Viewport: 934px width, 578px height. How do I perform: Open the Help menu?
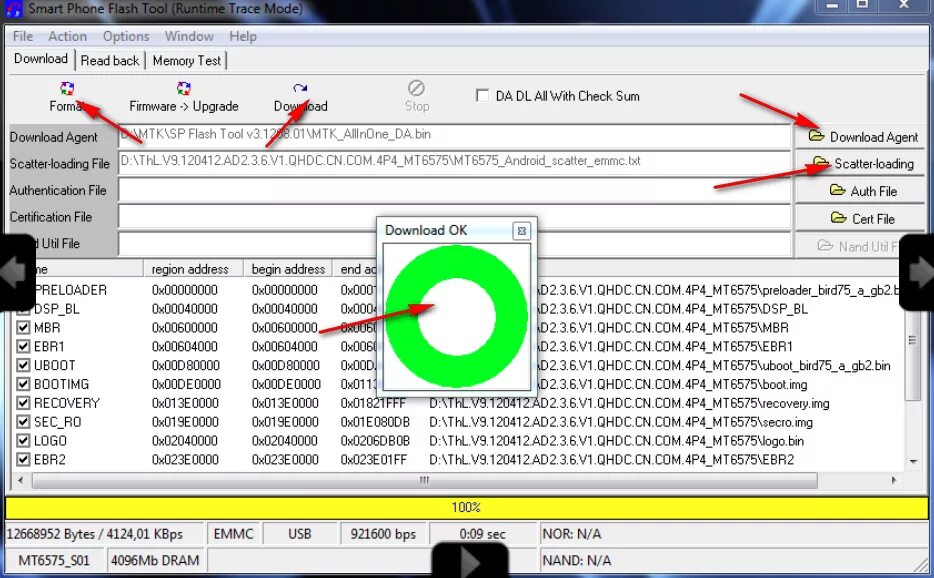pos(242,36)
